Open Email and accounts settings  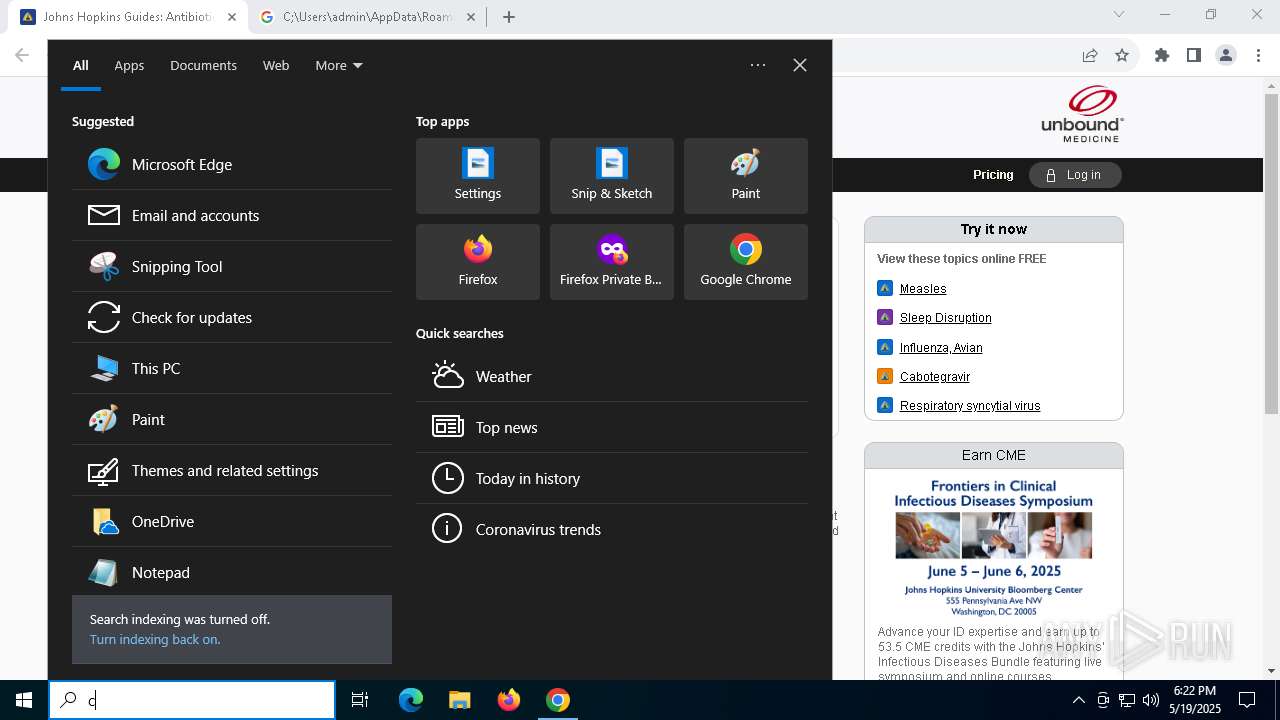click(231, 215)
